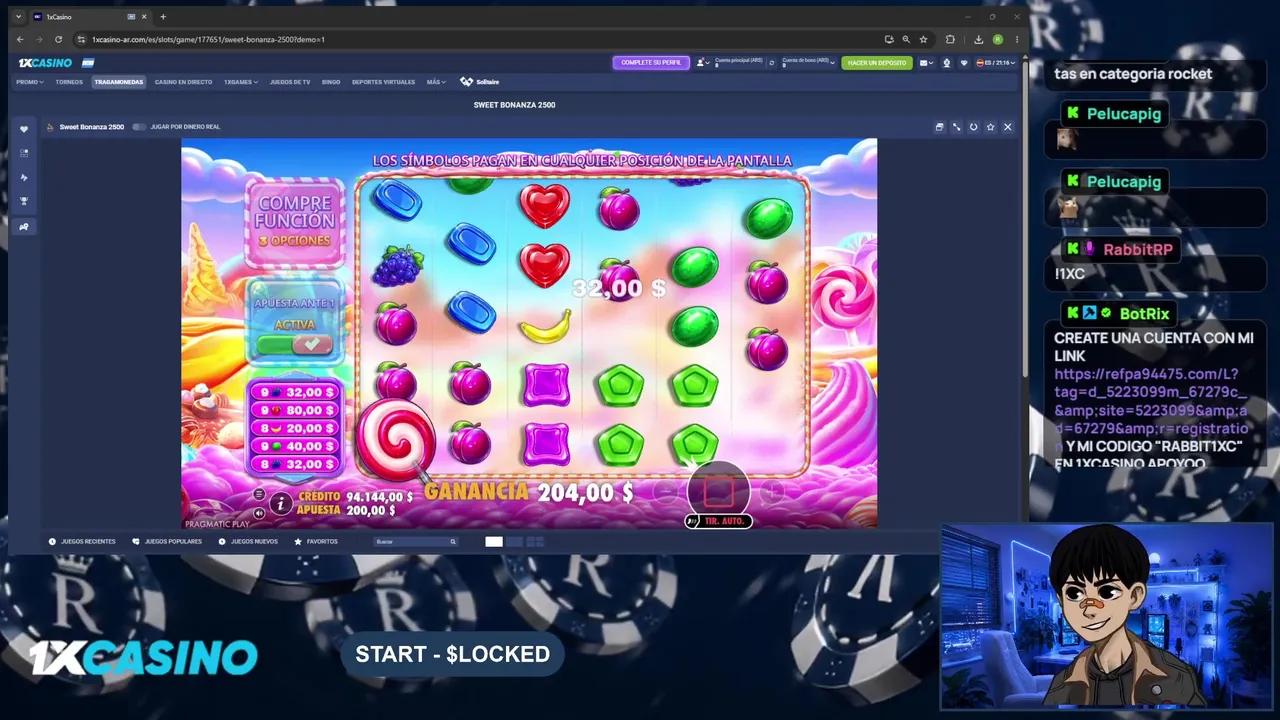Open FAVORITOS tab below the game

coord(316,542)
